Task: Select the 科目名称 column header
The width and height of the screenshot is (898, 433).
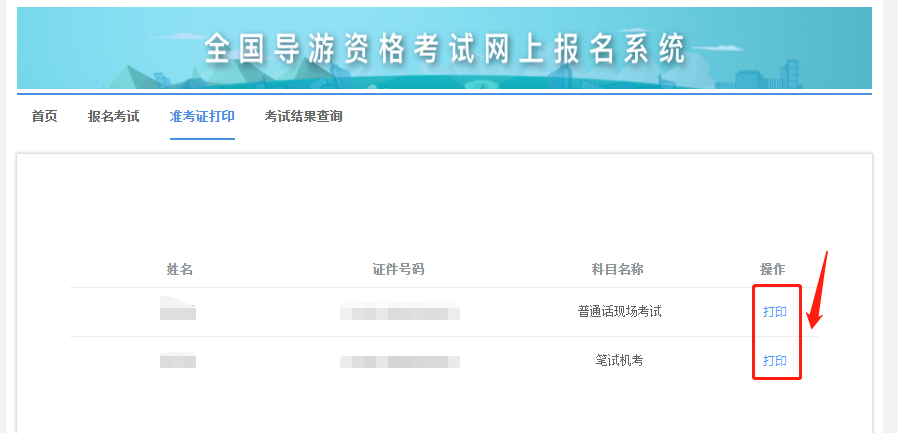Action: pos(618,269)
